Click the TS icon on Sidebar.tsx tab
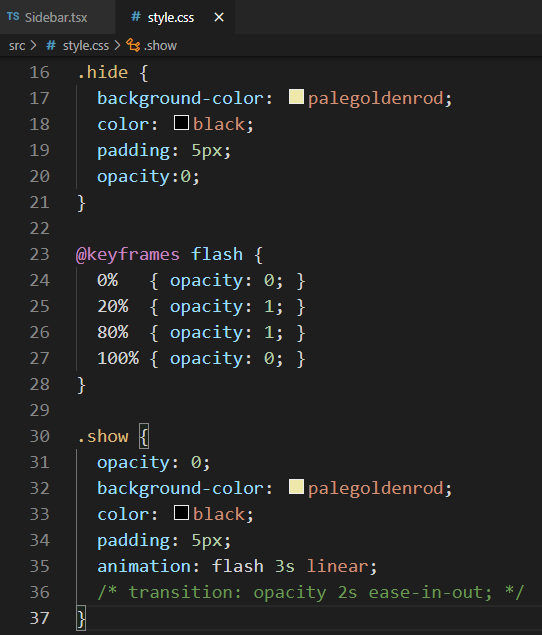This screenshot has width=542, height=635. coord(13,17)
